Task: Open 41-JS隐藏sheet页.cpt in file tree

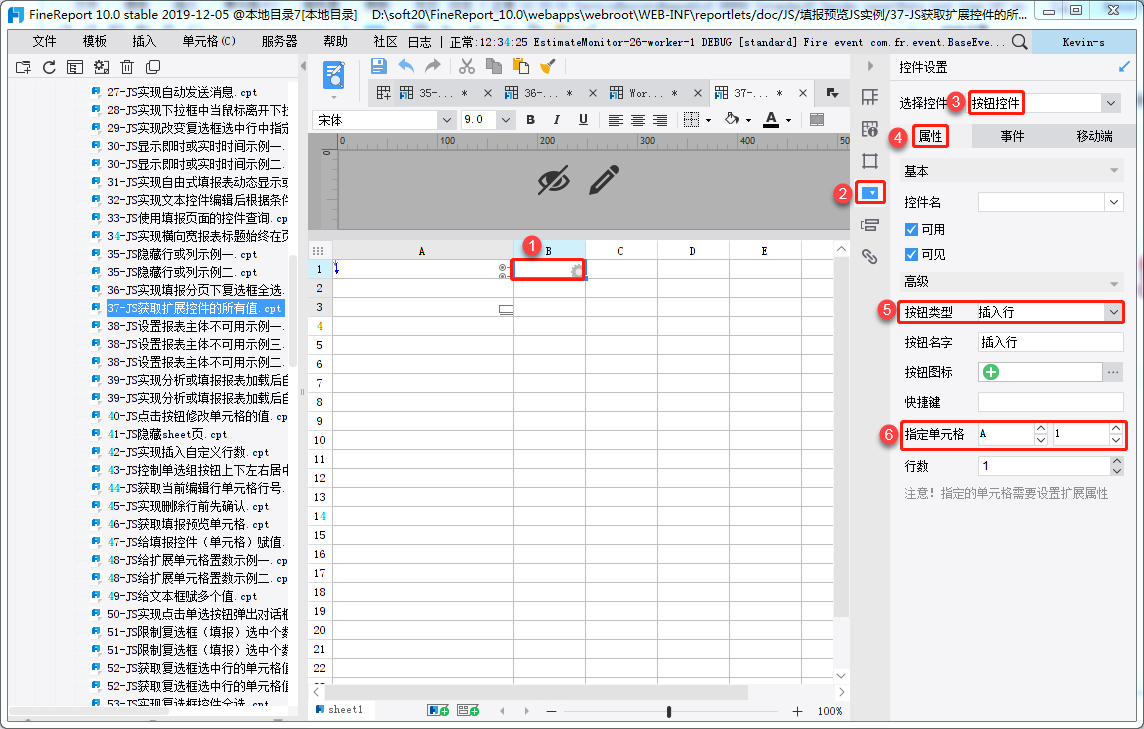Action: pos(166,434)
